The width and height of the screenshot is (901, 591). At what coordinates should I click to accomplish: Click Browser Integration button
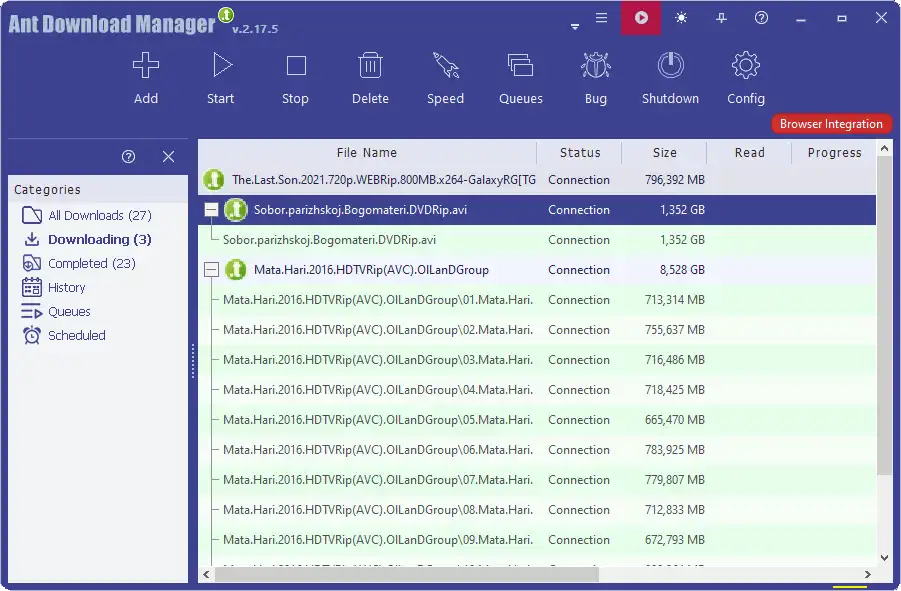pyautogui.click(x=831, y=123)
